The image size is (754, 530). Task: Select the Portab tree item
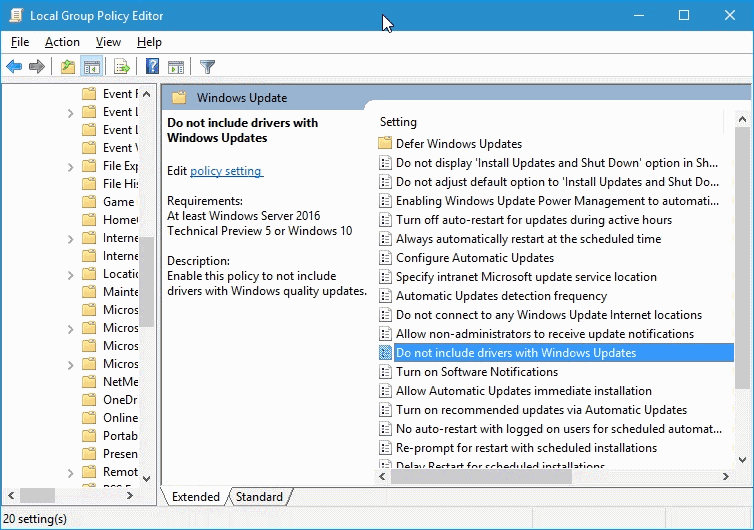pos(120,436)
